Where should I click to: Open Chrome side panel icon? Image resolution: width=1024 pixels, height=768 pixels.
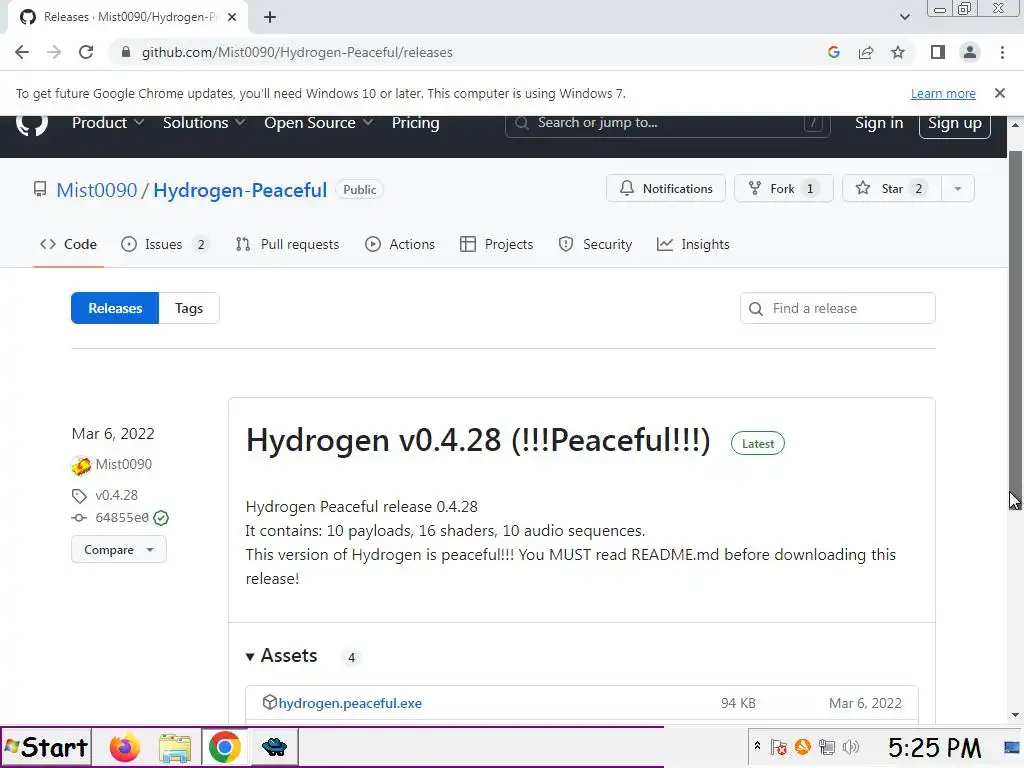tap(938, 52)
